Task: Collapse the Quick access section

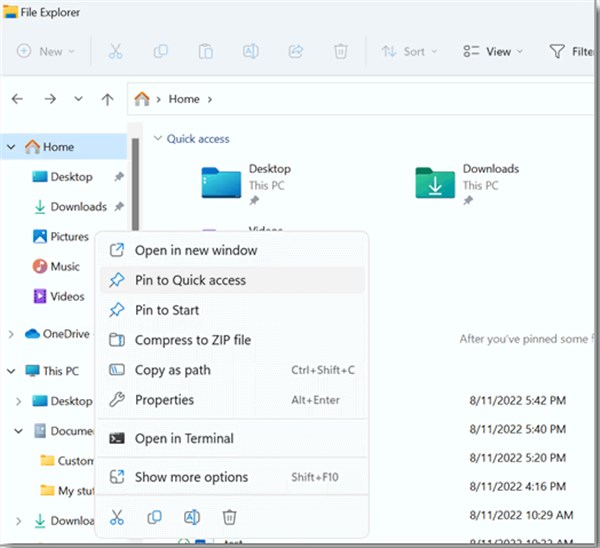Action: [158, 138]
